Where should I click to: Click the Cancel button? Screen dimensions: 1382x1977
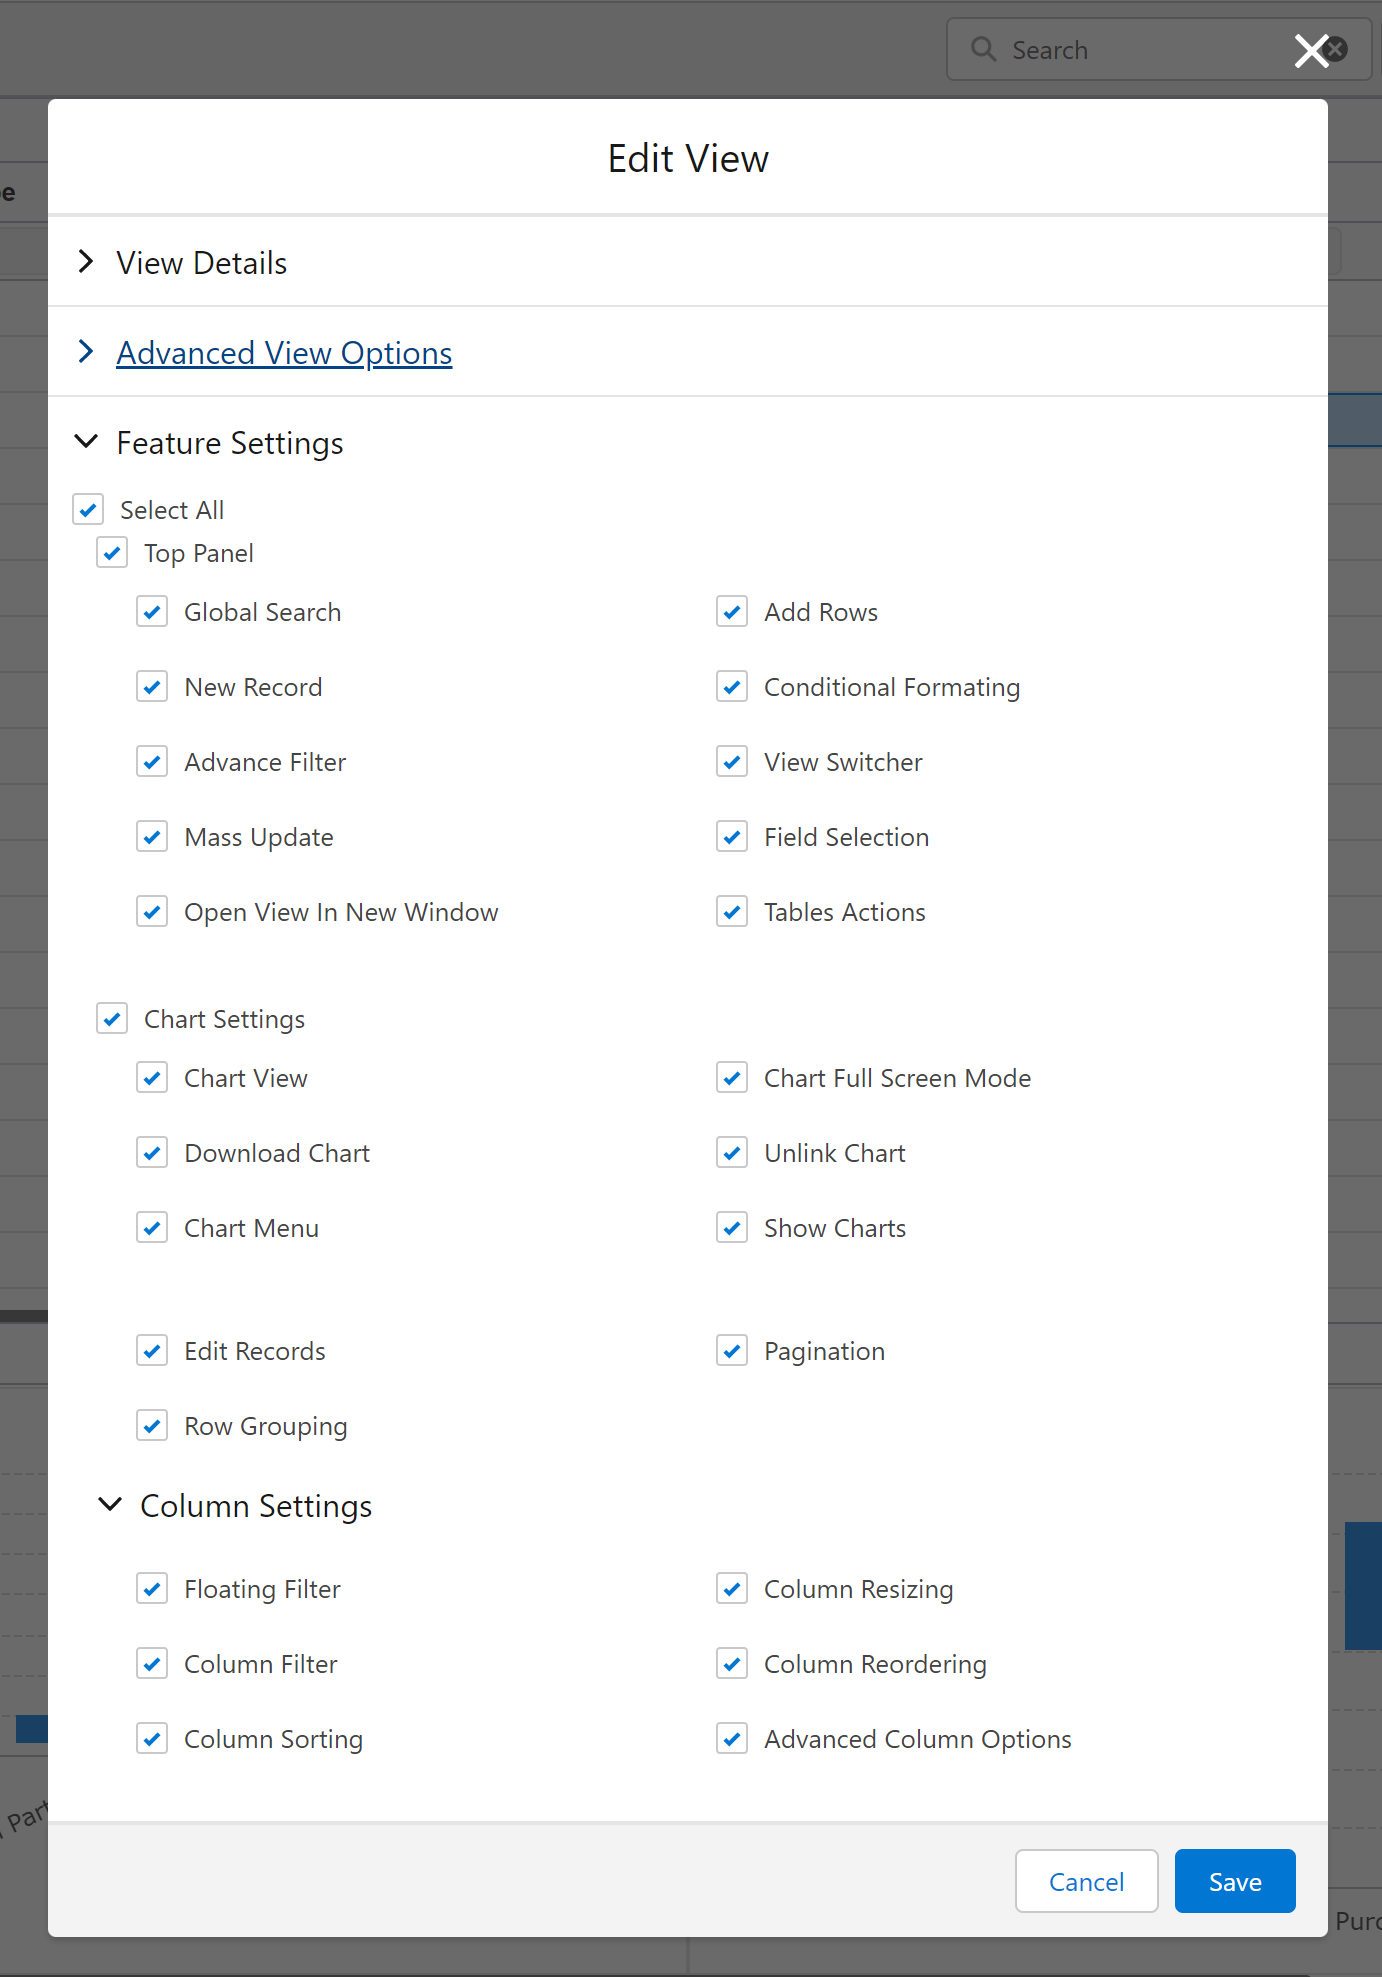tap(1086, 1881)
